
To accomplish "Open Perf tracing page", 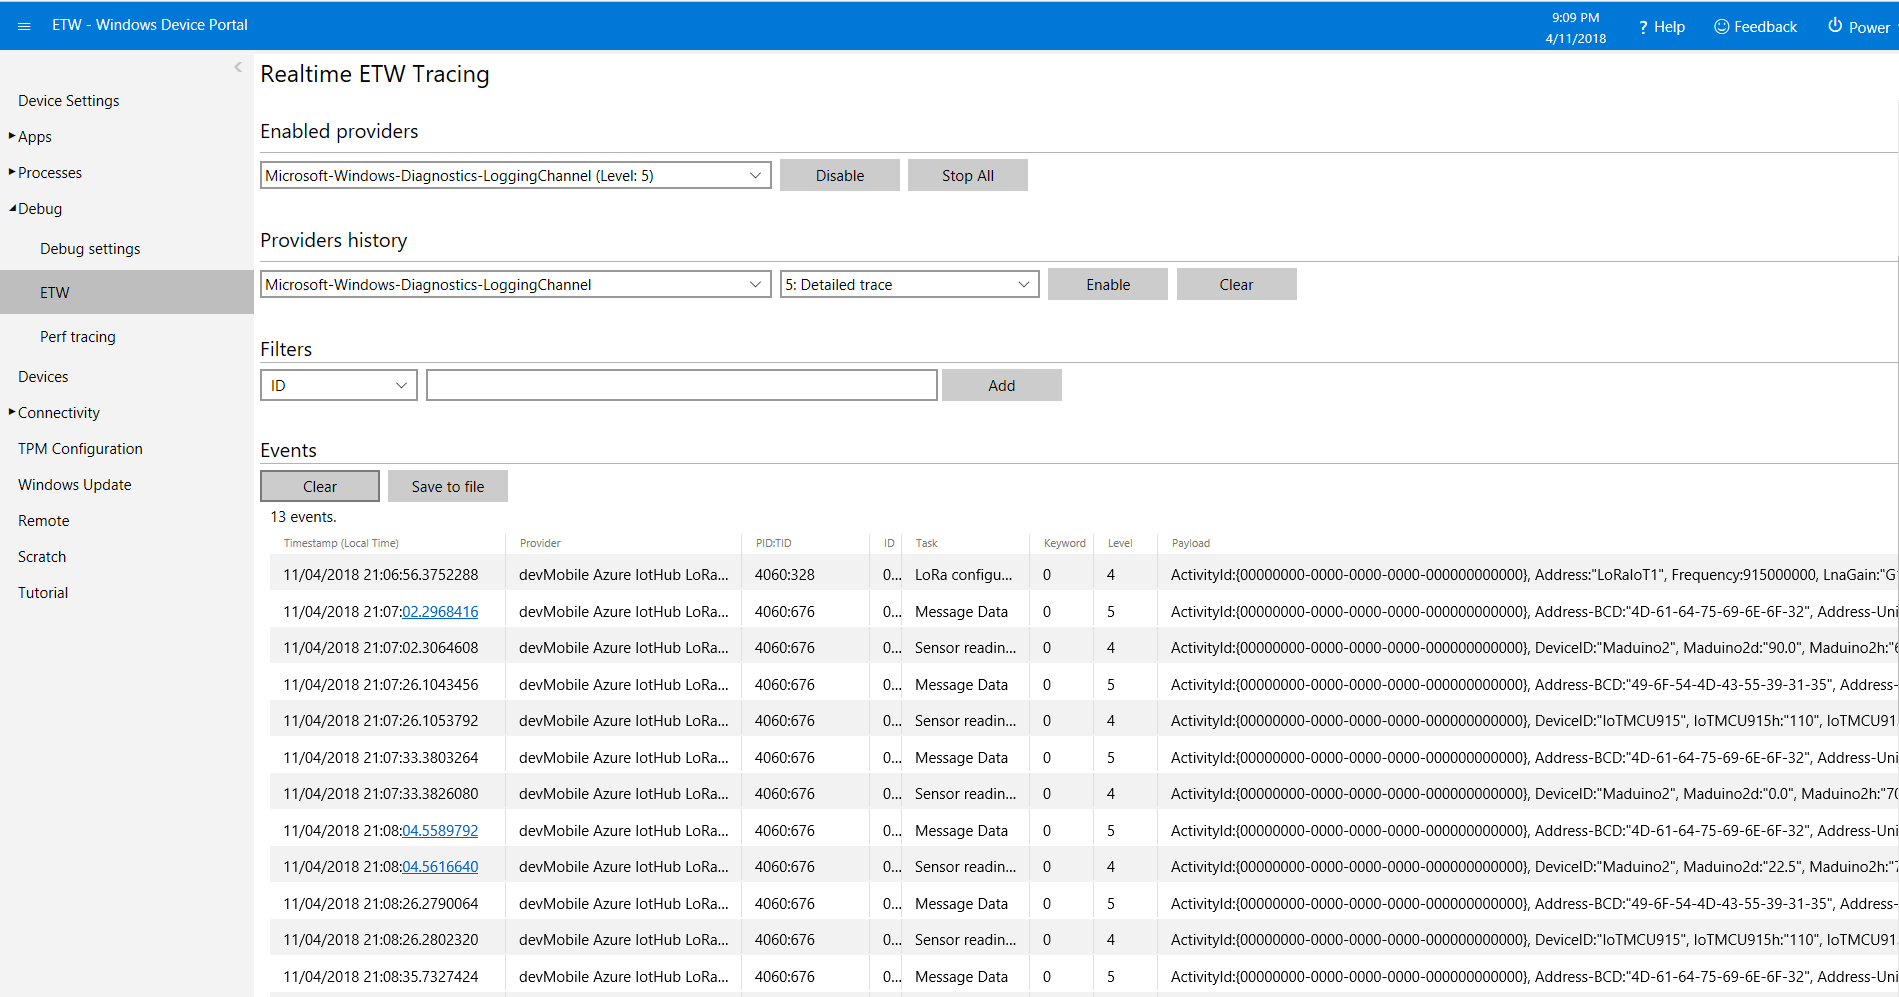I will (78, 337).
